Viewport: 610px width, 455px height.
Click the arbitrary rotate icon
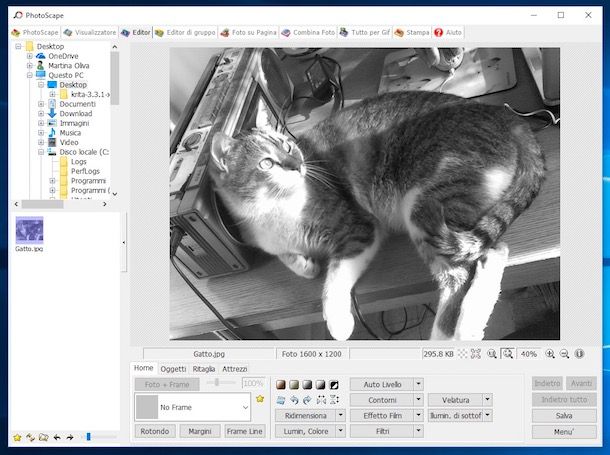(280, 400)
